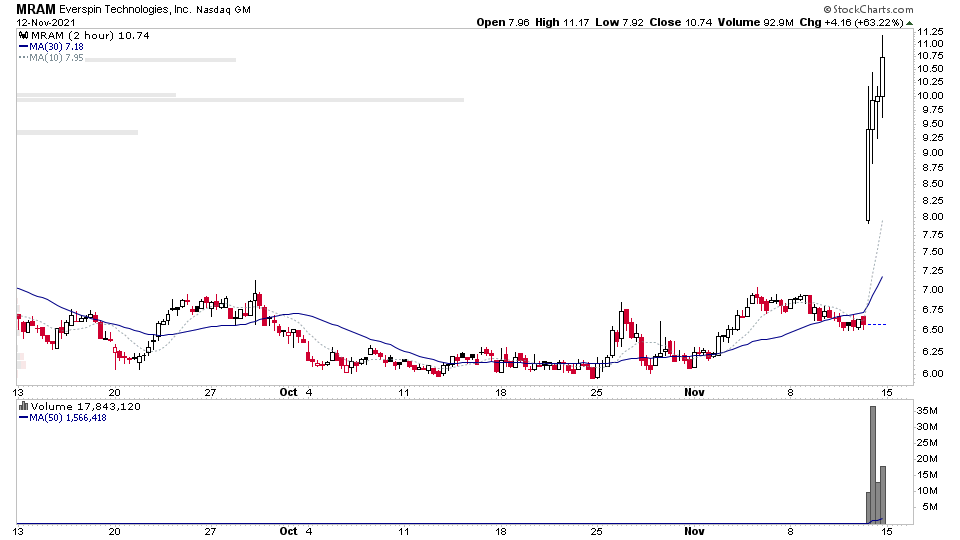960x540 pixels.
Task: Click the 6.00 price axis label
Action: (932, 373)
